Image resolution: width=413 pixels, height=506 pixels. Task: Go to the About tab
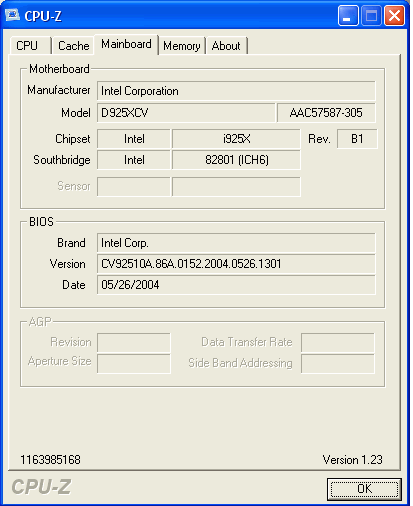point(226,45)
